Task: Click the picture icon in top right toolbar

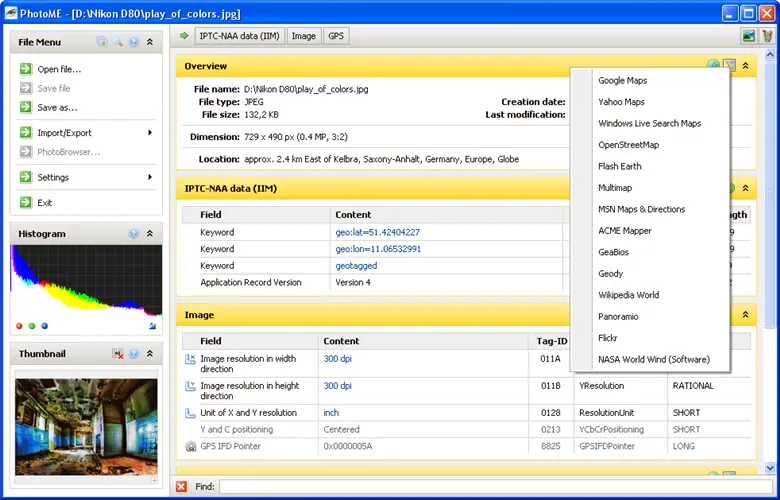Action: pos(748,36)
